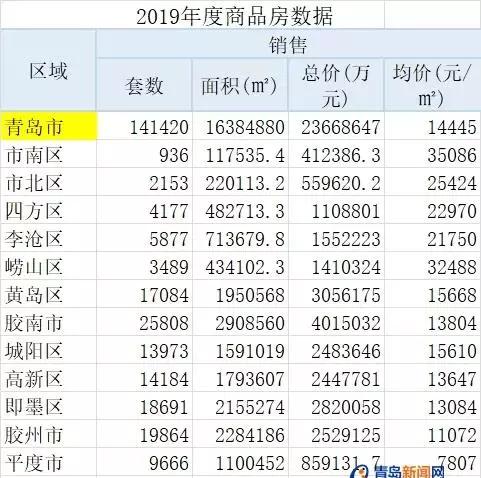Select the 套数 column header

point(144,86)
